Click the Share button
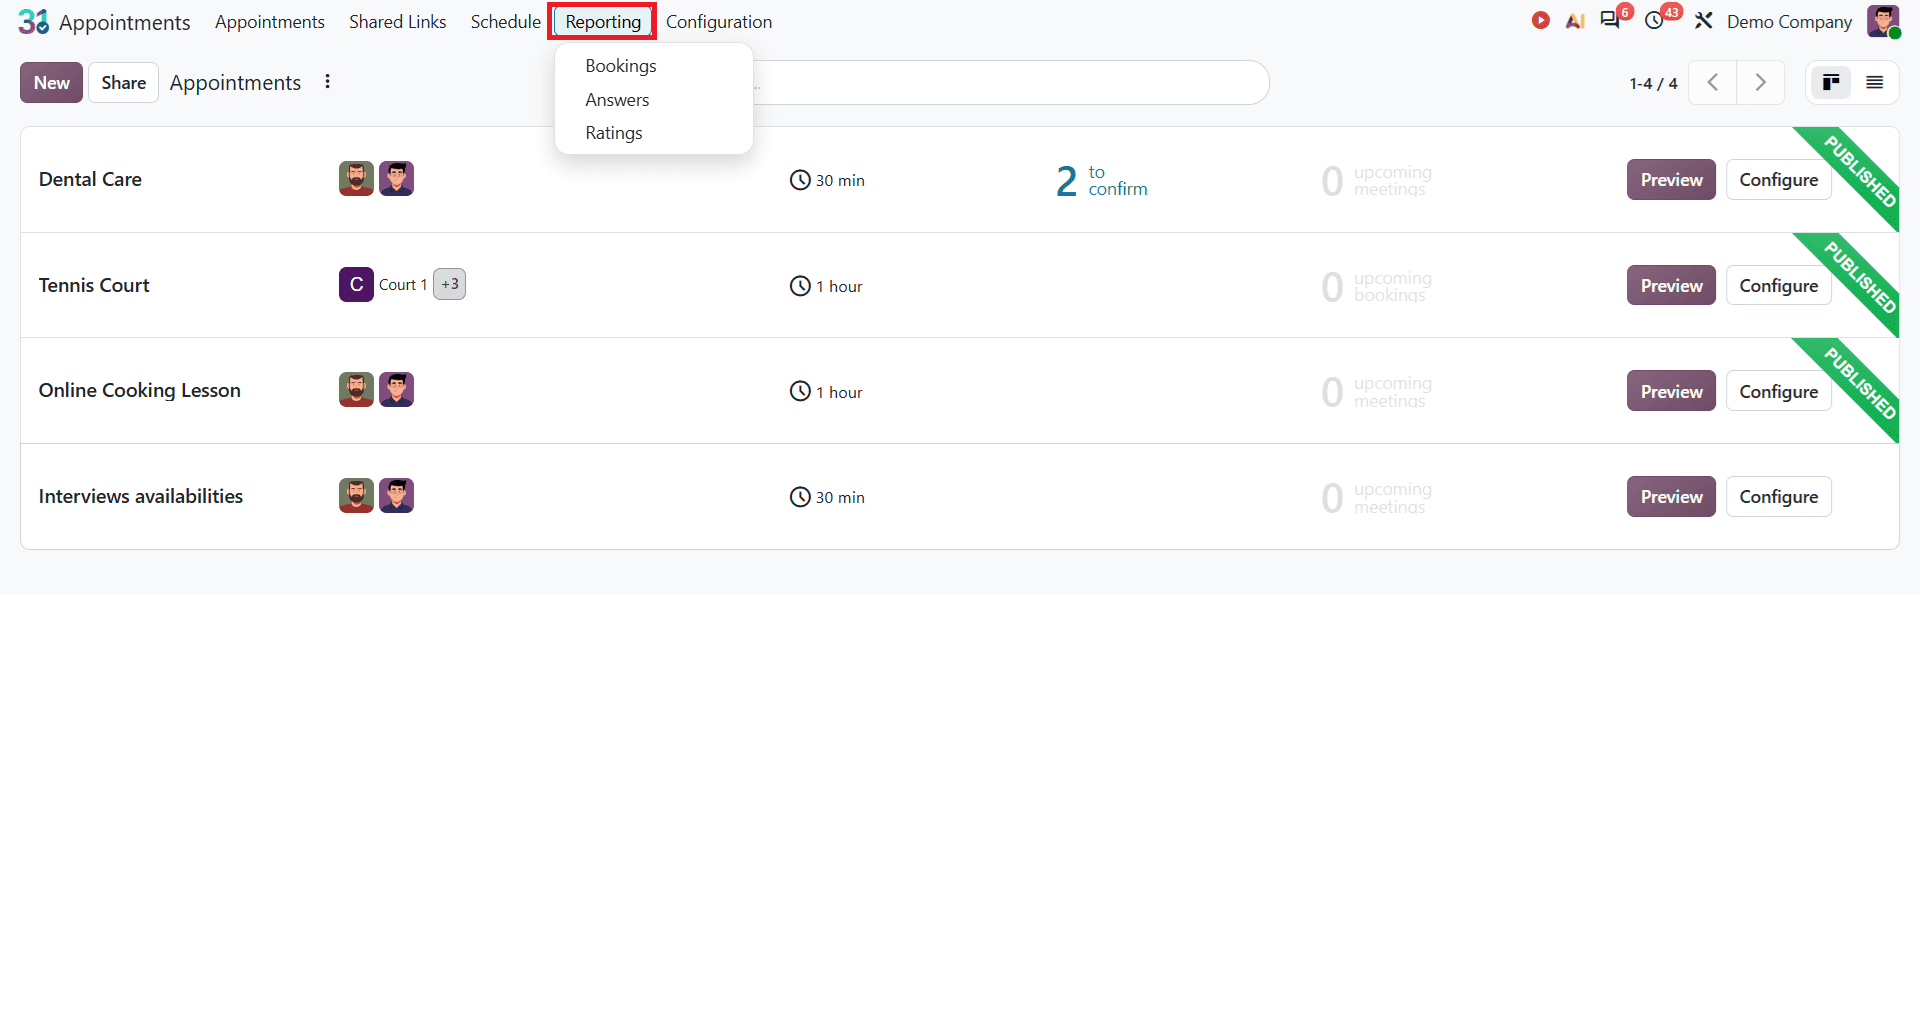1920x1032 pixels. coord(123,83)
